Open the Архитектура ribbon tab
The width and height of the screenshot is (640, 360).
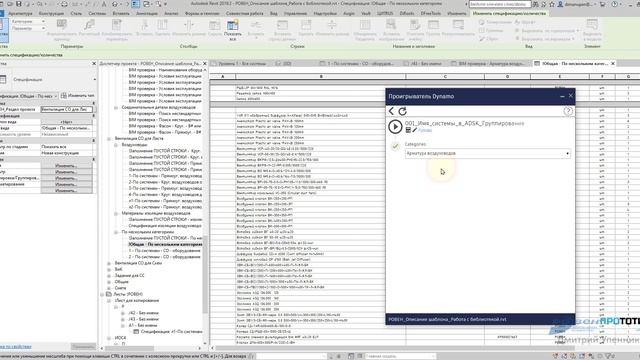coord(20,13)
